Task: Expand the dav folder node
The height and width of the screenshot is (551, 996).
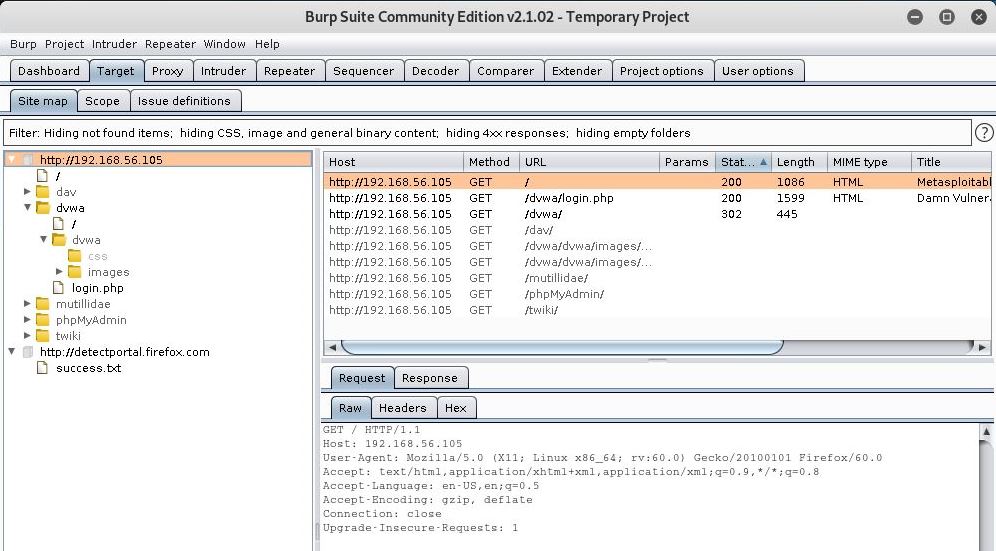Action: (x=27, y=191)
